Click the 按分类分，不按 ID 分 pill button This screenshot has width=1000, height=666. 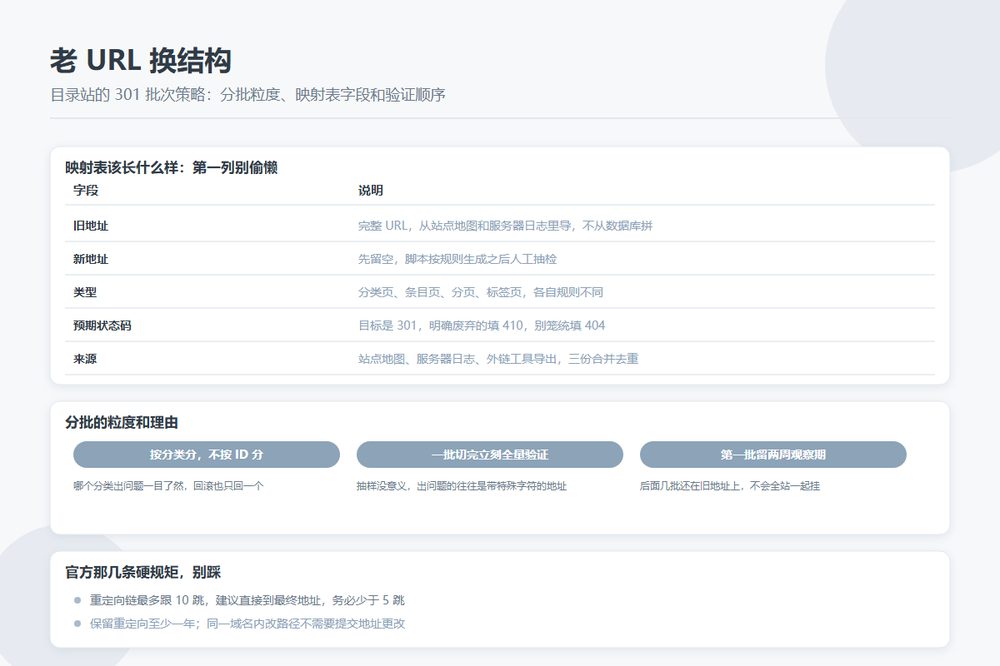tap(206, 454)
